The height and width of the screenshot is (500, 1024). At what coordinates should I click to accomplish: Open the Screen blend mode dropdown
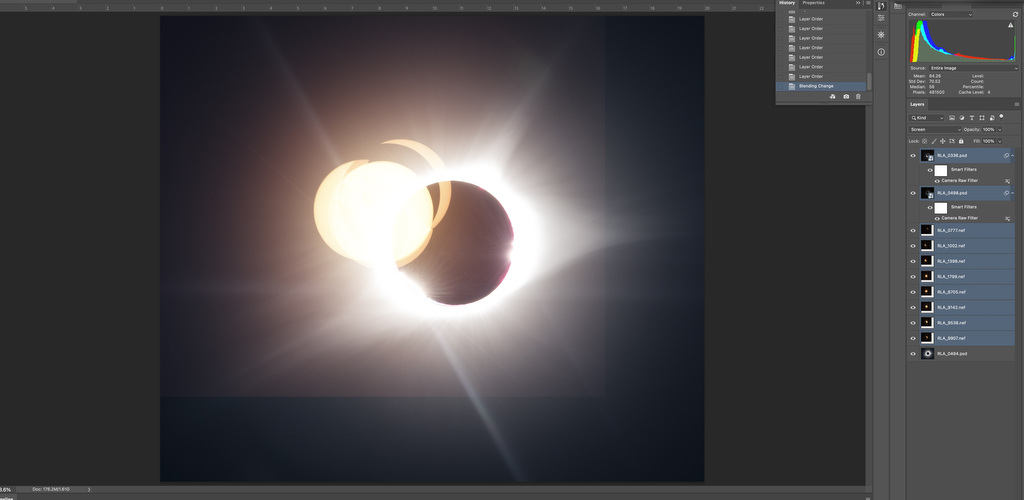tap(935, 129)
